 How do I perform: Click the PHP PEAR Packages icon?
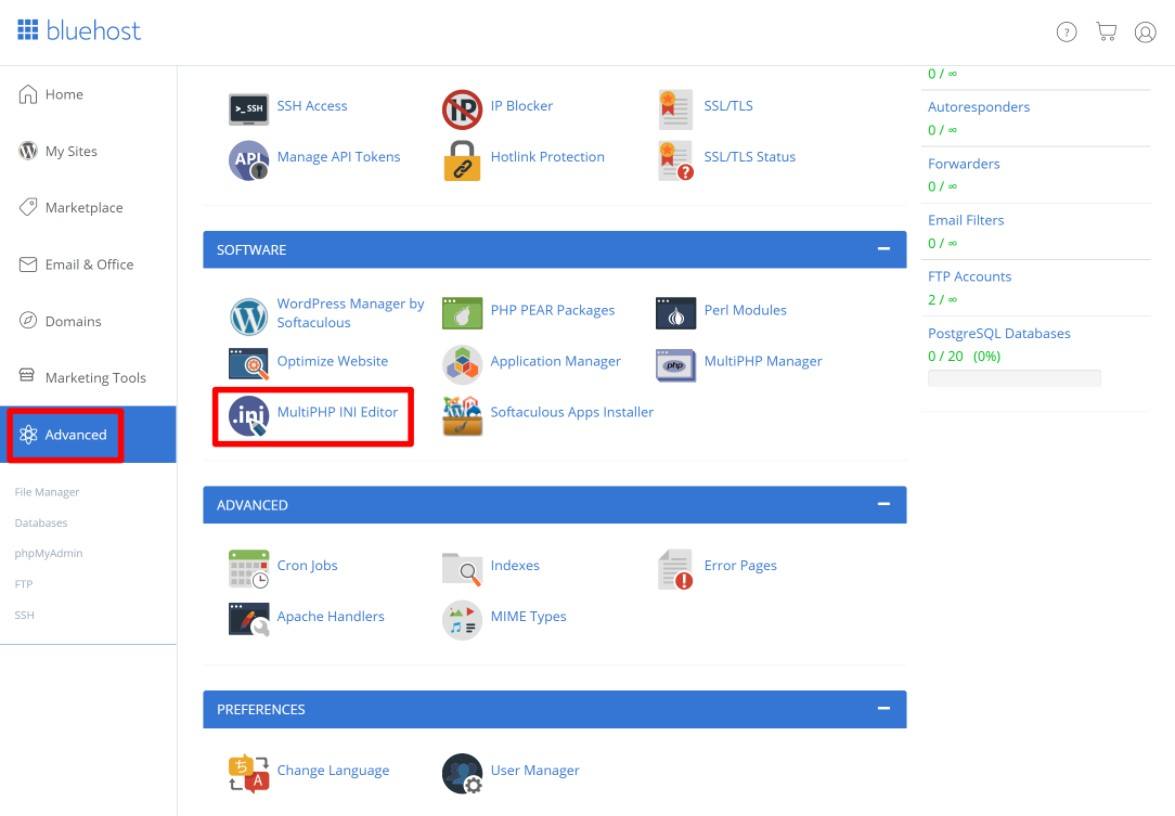coord(462,313)
